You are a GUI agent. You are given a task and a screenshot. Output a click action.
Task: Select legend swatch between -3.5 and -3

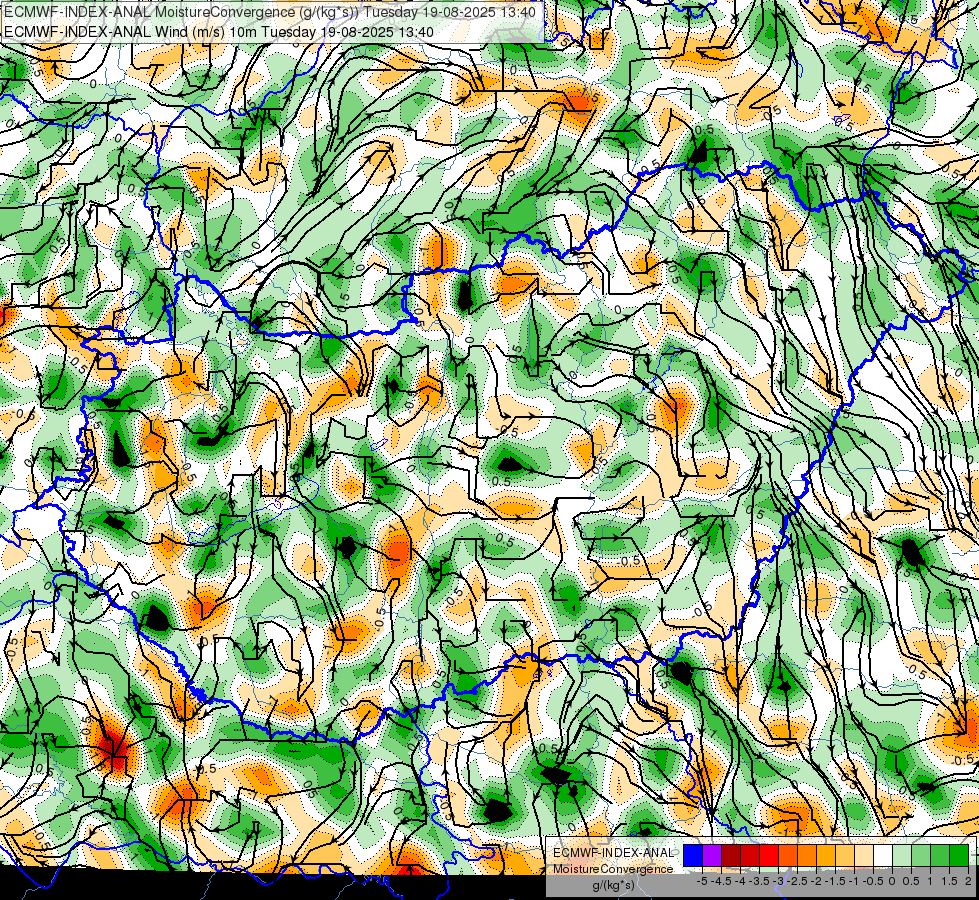769,856
